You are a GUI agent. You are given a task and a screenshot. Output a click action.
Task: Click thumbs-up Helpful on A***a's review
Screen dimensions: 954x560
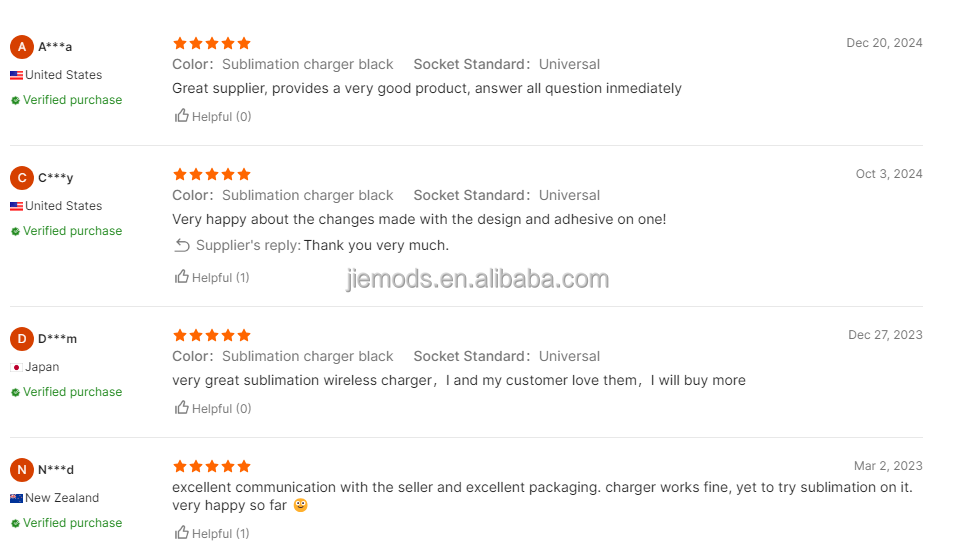click(x=182, y=116)
